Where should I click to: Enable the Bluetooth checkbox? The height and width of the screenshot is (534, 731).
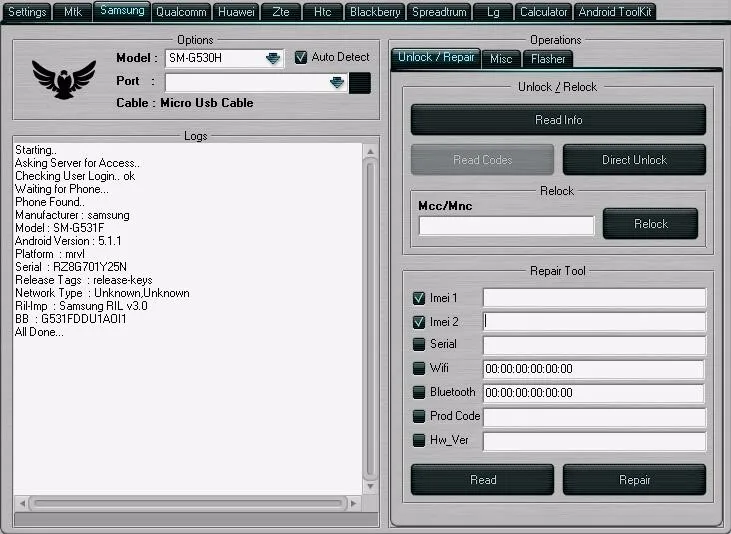pyautogui.click(x=419, y=392)
